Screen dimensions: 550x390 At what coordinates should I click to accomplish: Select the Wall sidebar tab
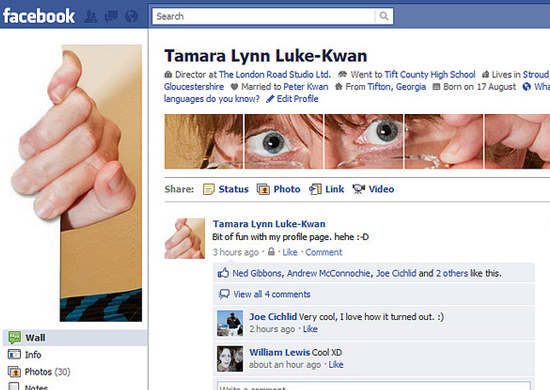75,338
